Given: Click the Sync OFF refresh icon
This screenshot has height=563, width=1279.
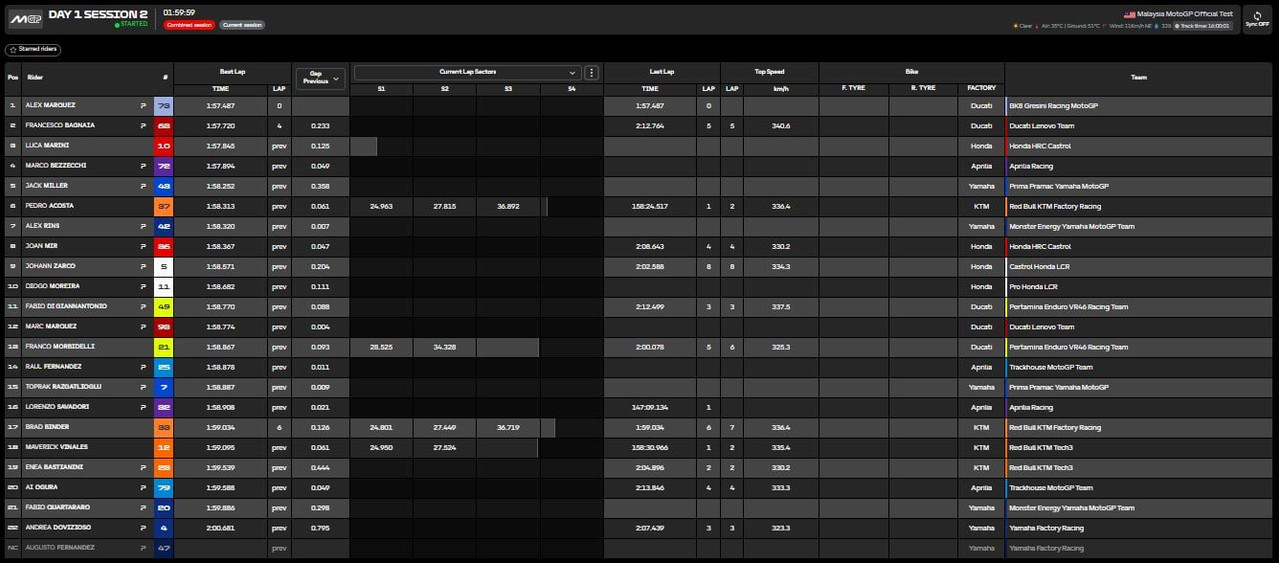Looking at the screenshot, I should pyautogui.click(x=1256, y=15).
